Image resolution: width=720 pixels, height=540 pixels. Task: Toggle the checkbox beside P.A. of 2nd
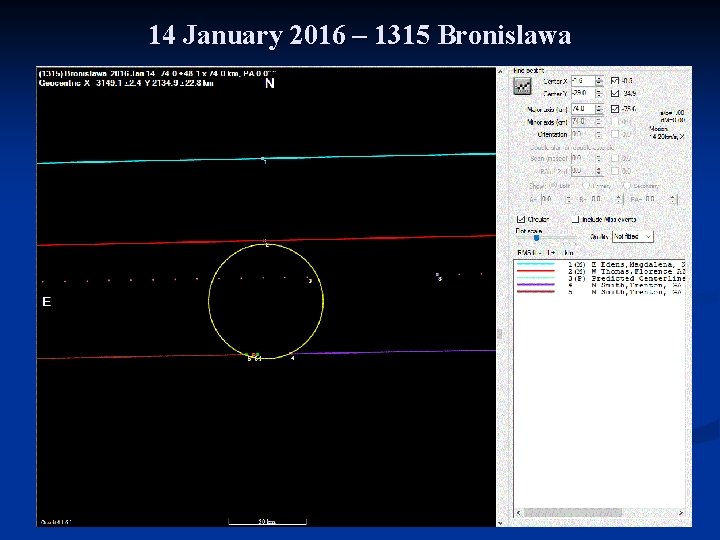pyautogui.click(x=615, y=171)
